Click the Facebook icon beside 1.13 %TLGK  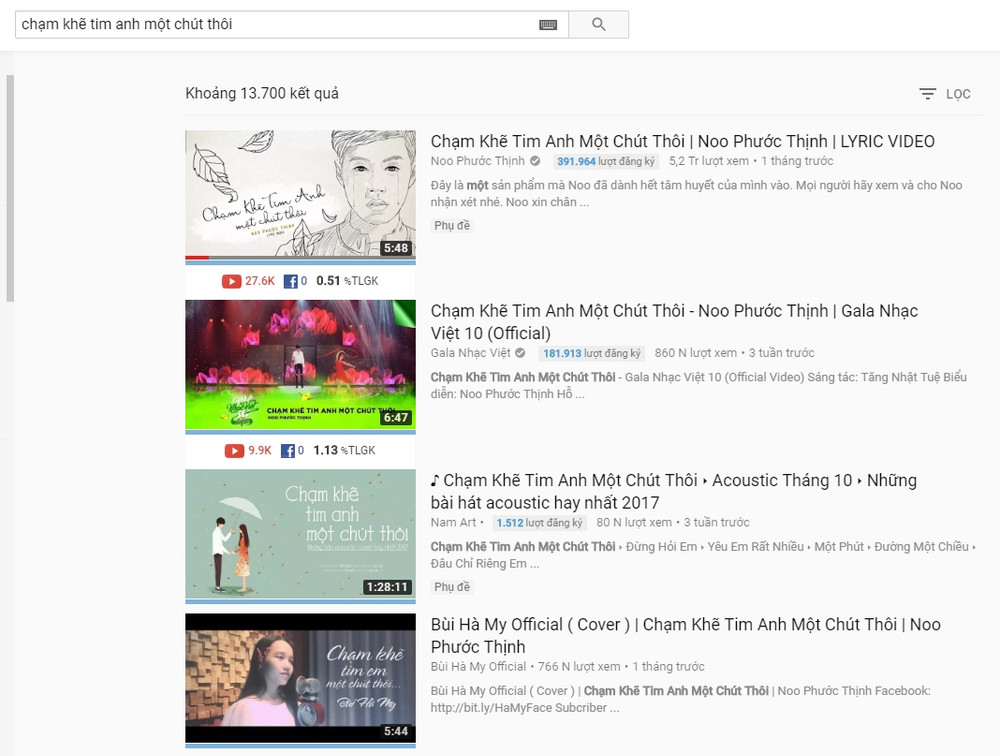tap(288, 451)
